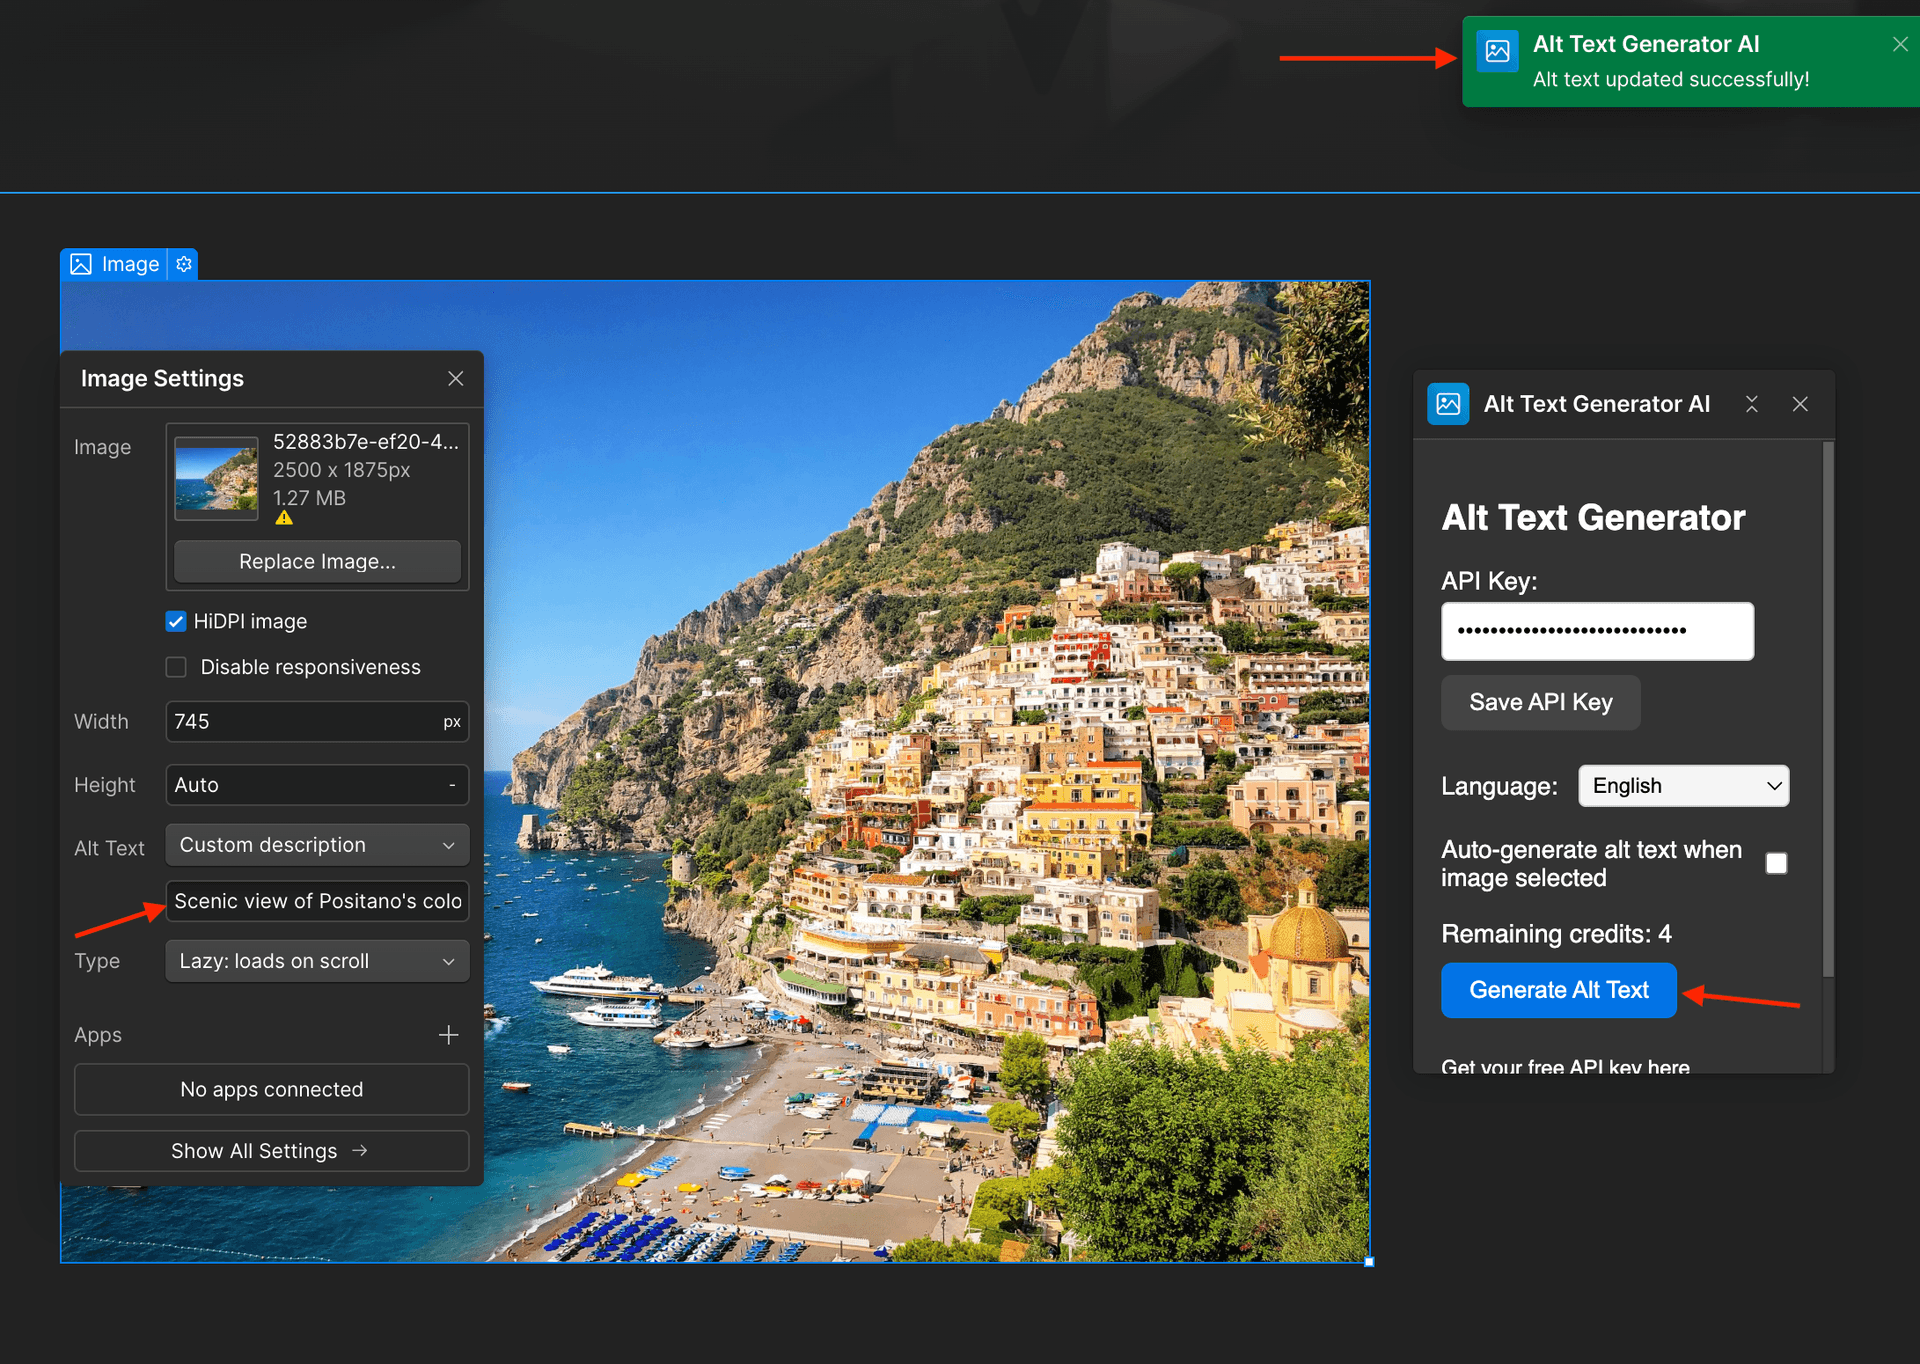Viewport: 1920px width, 1364px height.
Task: Close the Image Settings panel
Action: 456,378
